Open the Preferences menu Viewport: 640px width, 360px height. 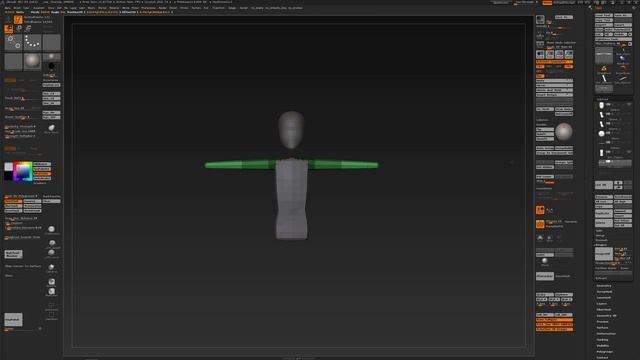[x=149, y=8]
